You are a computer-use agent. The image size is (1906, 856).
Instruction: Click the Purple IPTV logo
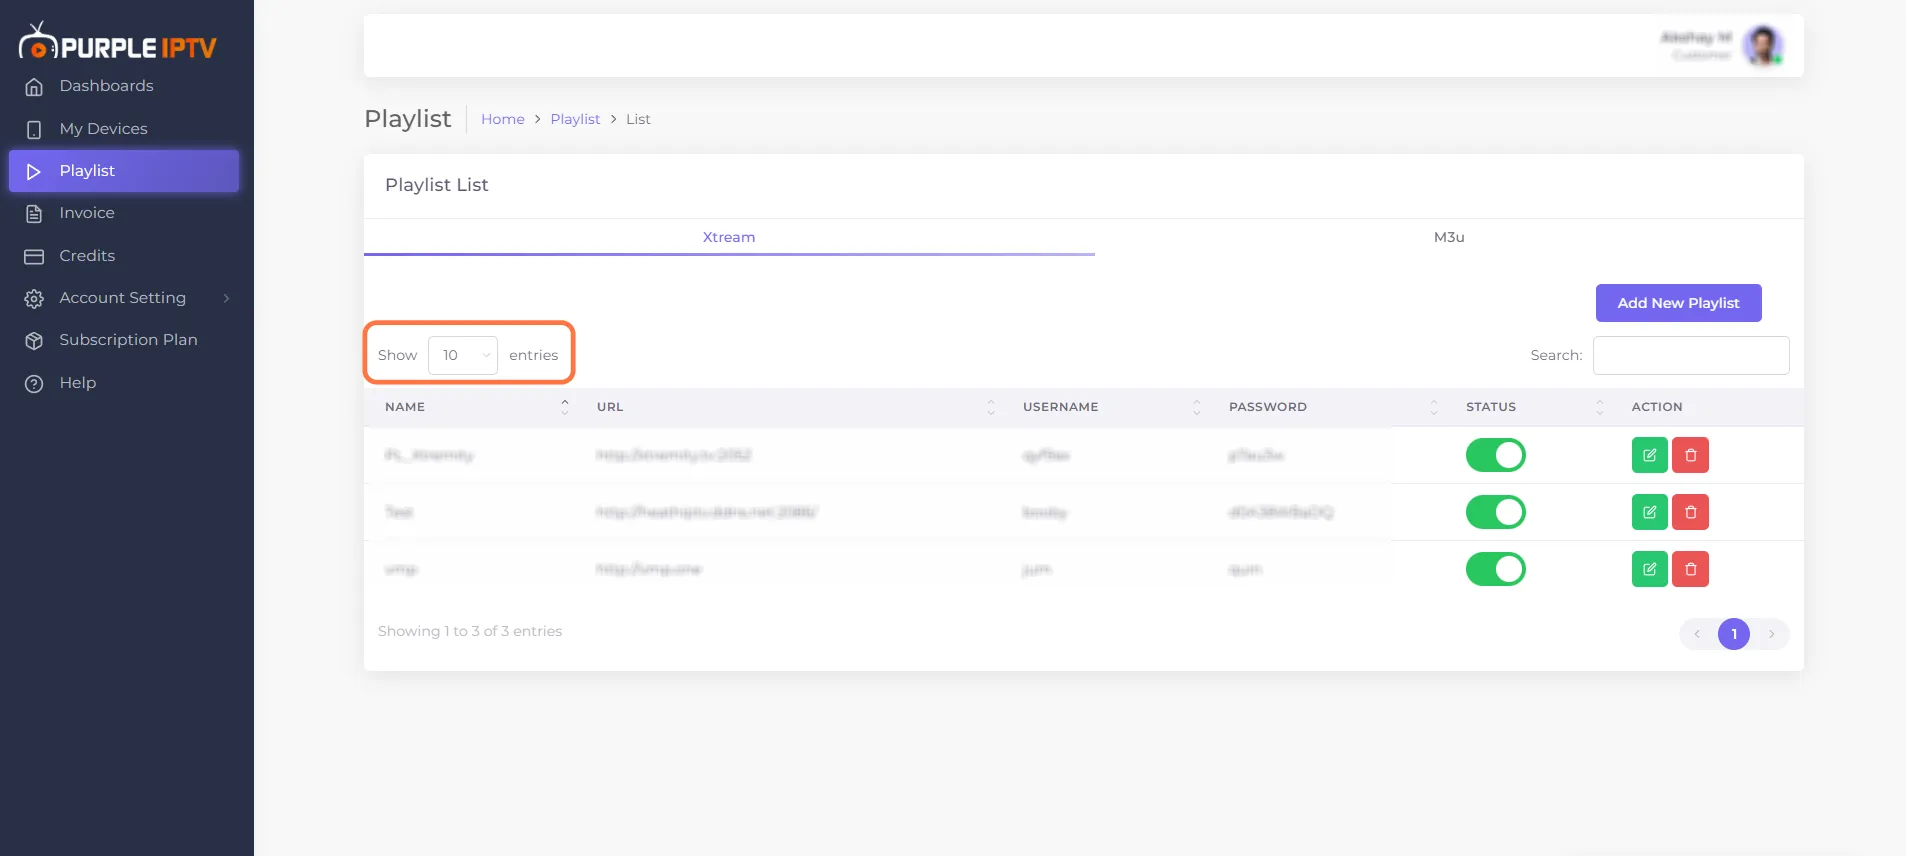coord(117,42)
